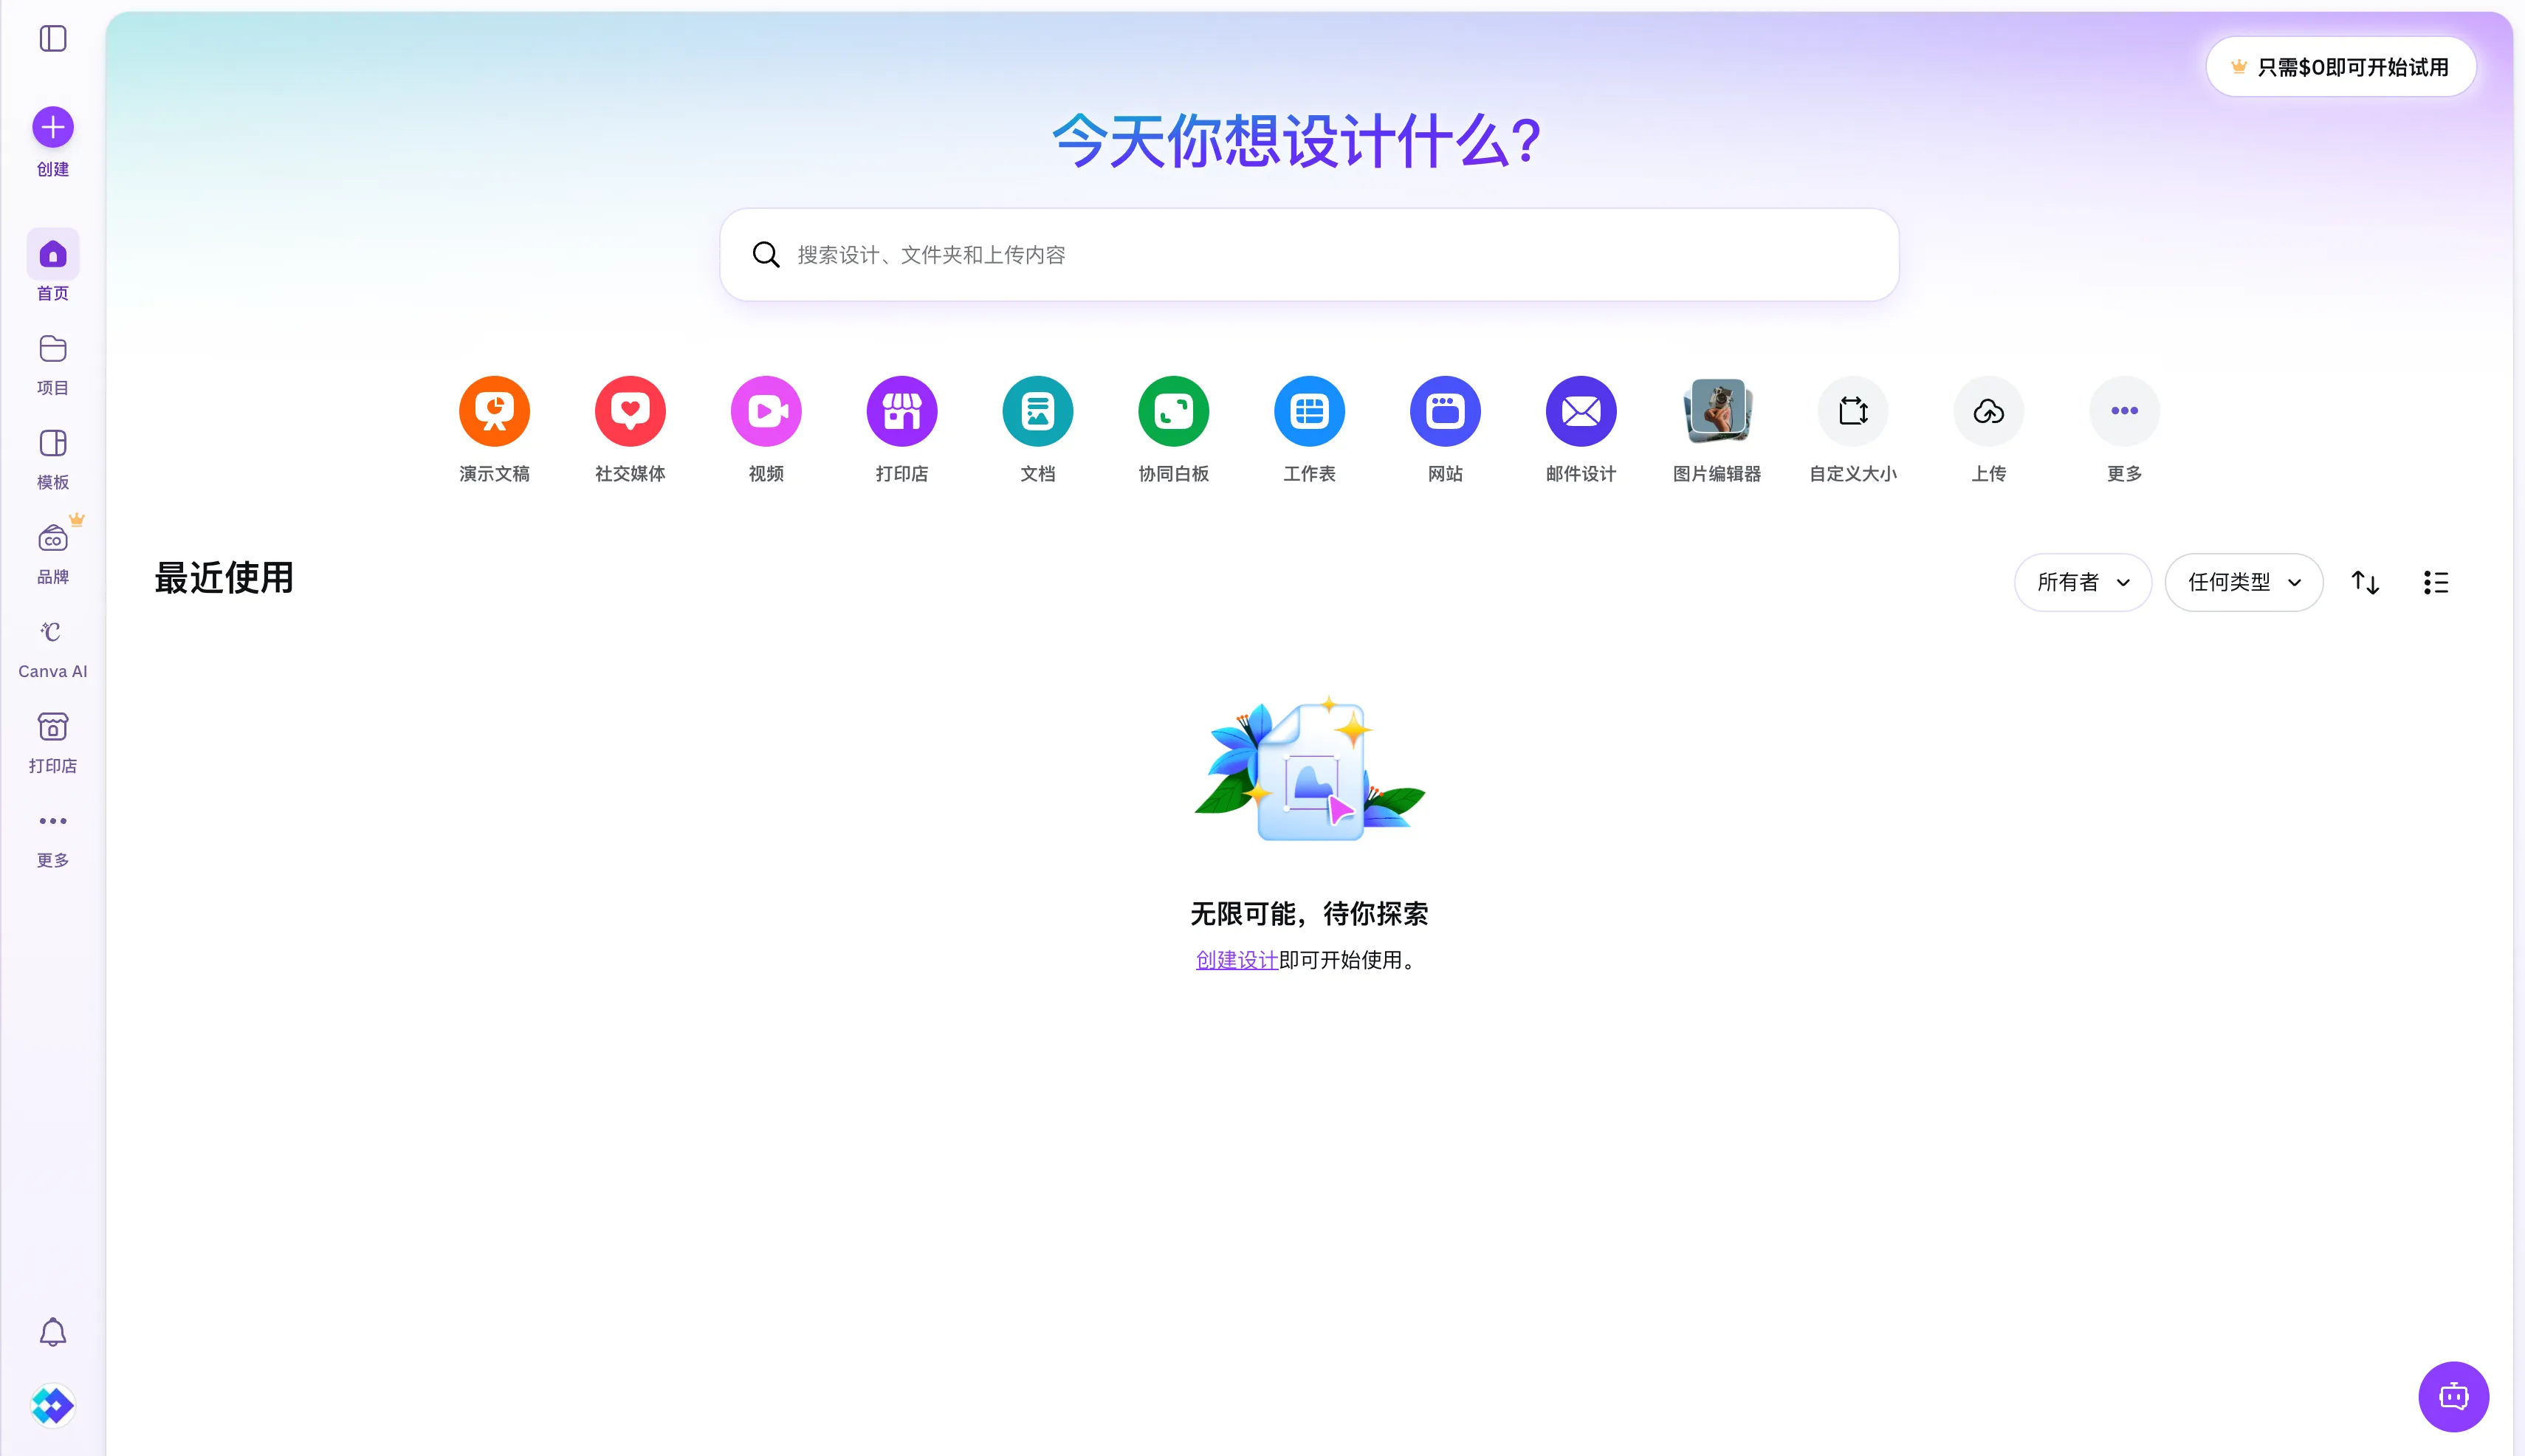This screenshot has width=2525, height=1456.
Task: Click the purple Create plus button
Action: pyautogui.click(x=53, y=127)
